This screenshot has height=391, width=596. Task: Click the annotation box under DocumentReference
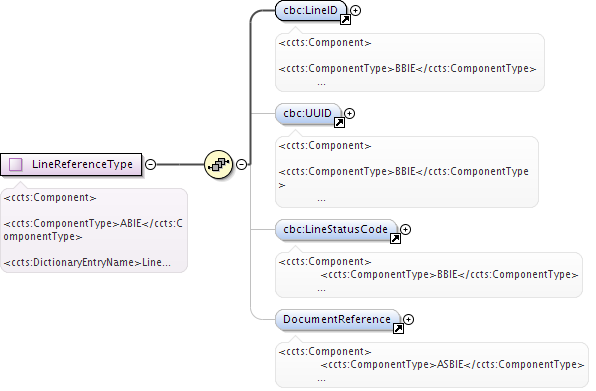[432, 365]
